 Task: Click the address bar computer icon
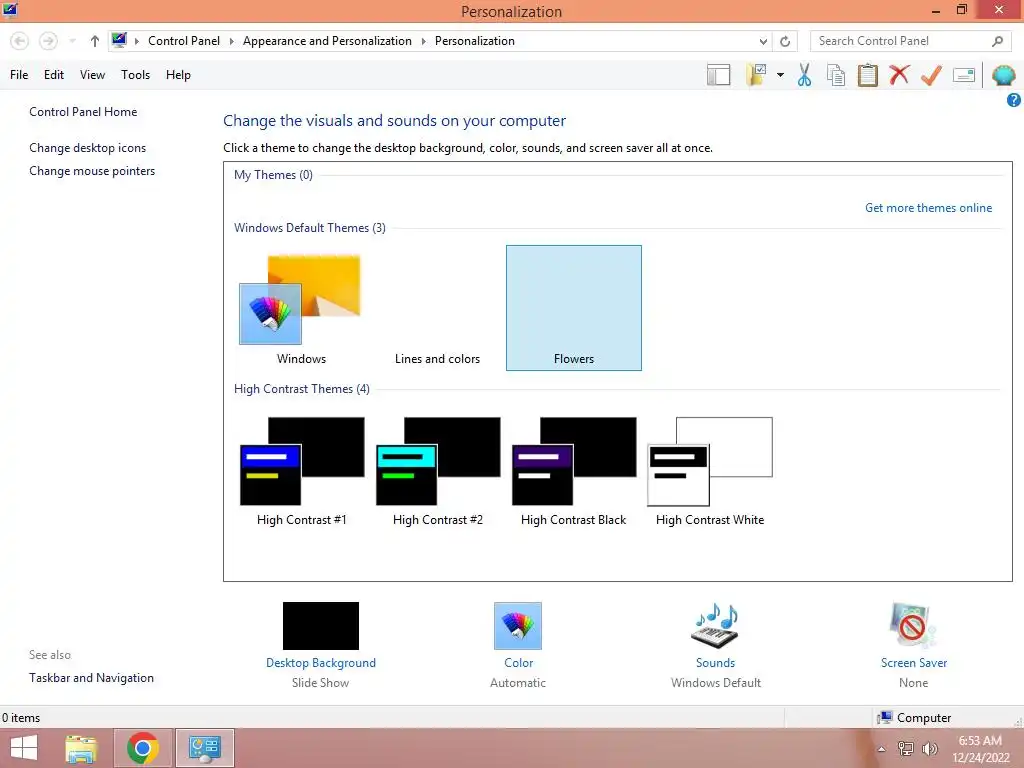point(119,40)
